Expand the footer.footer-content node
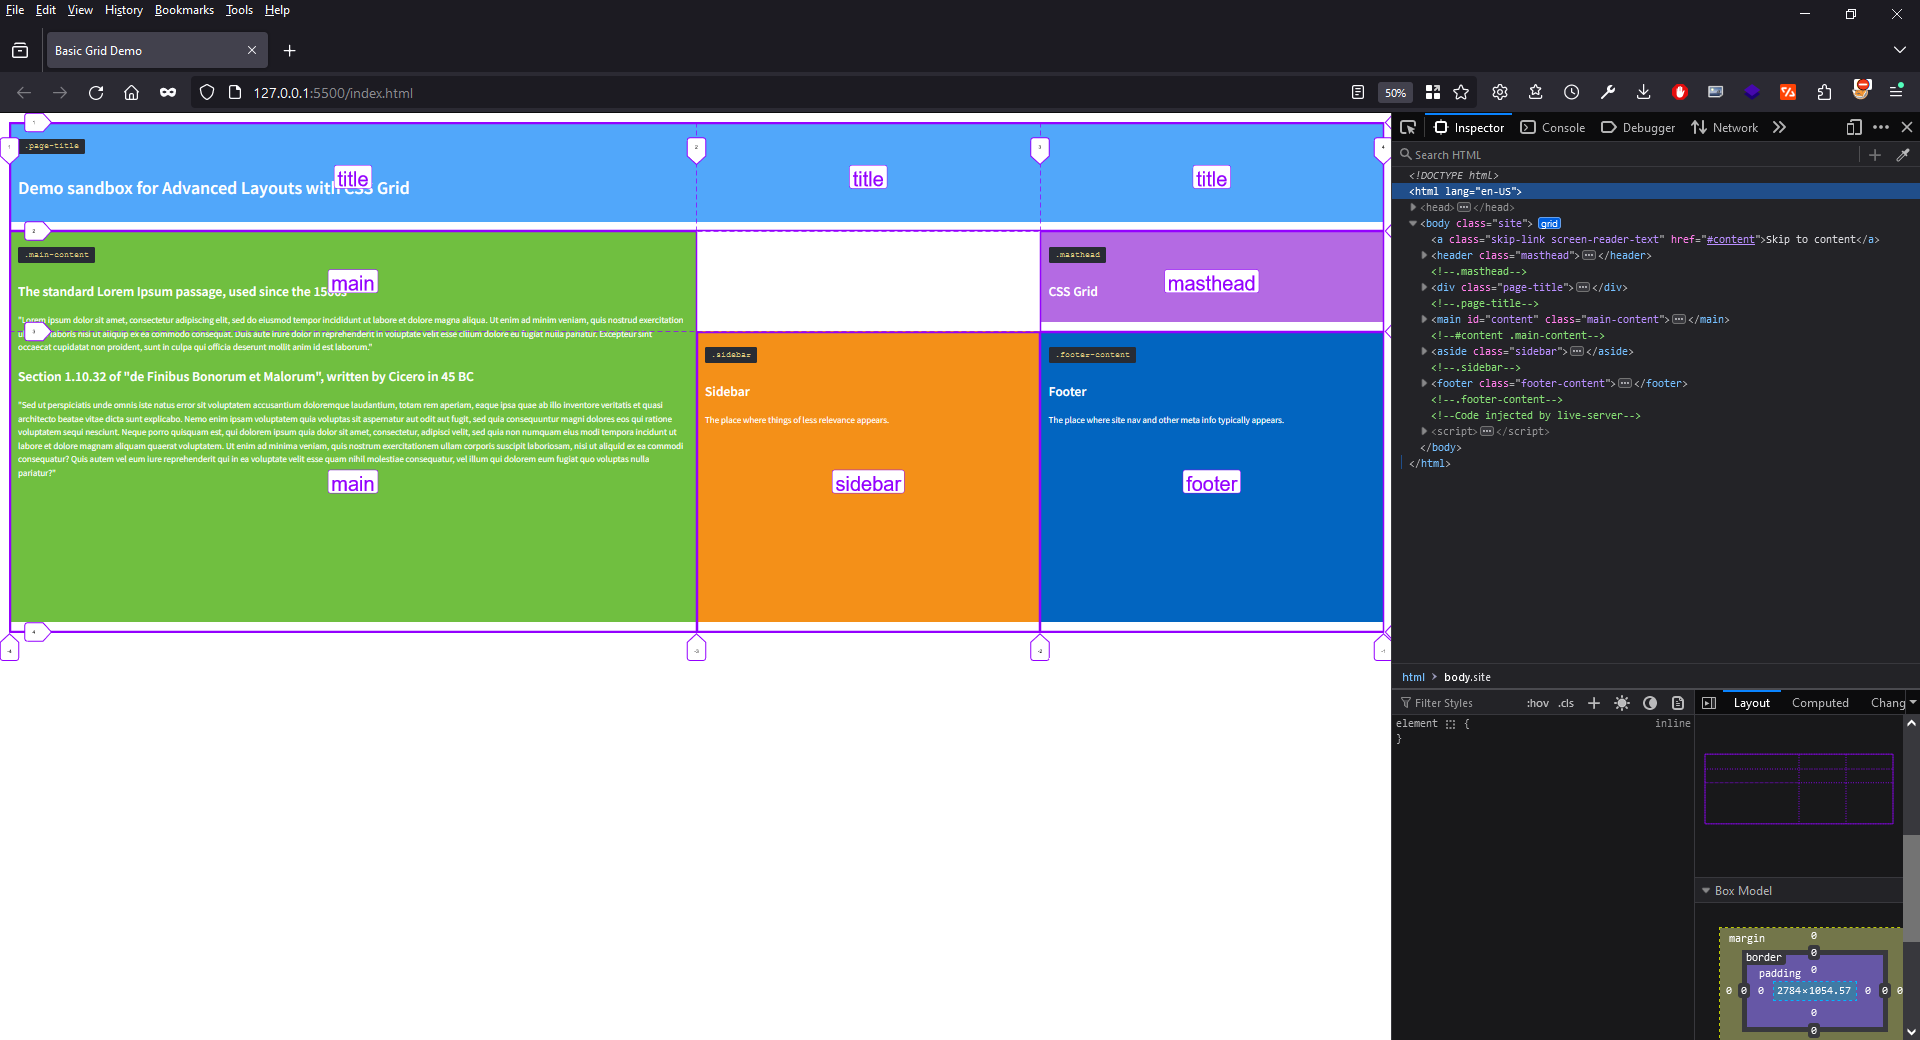 coord(1424,383)
